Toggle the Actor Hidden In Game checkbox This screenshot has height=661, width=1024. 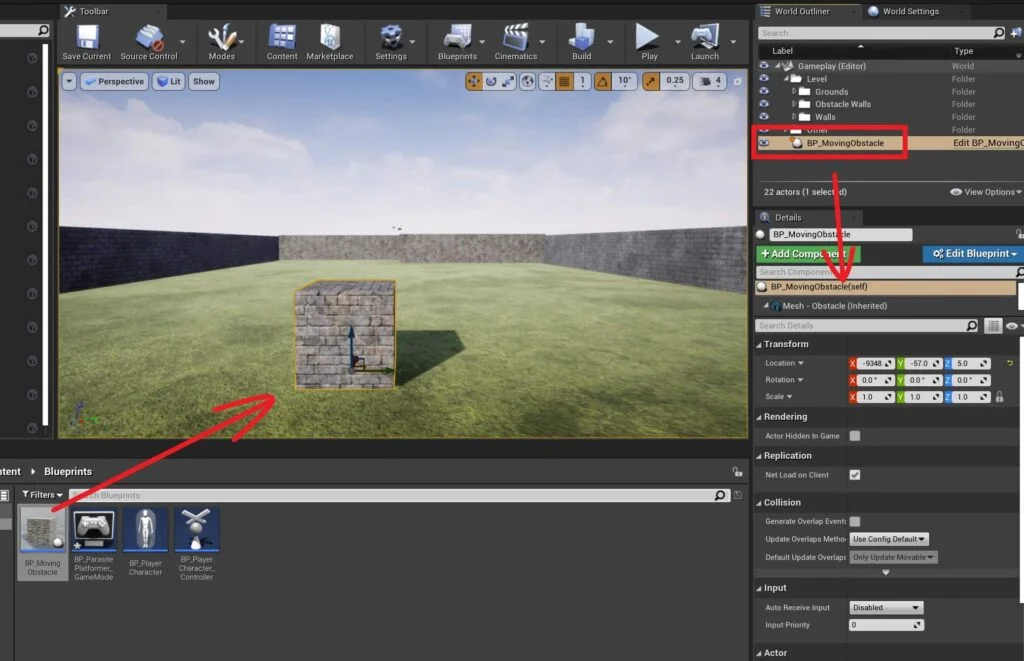[x=854, y=436]
